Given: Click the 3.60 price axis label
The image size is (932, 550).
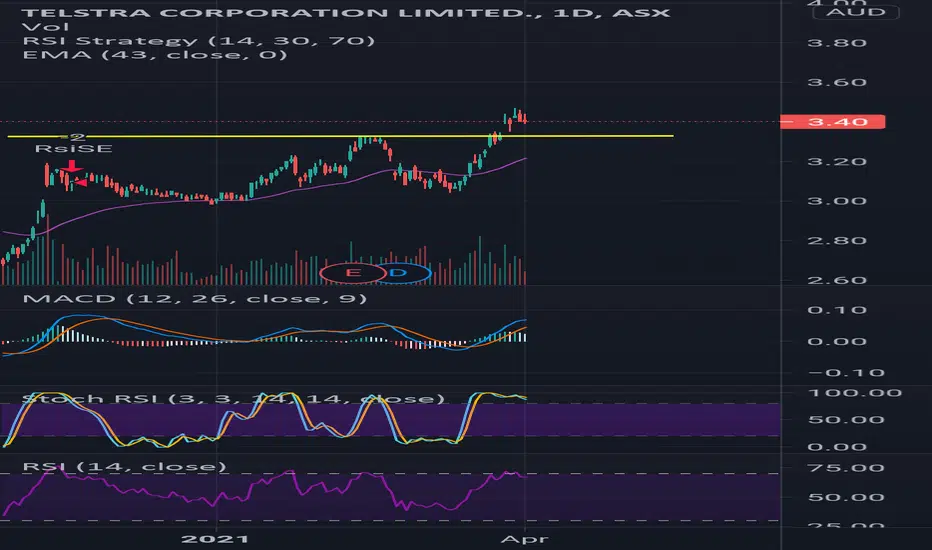Looking at the screenshot, I should [837, 82].
